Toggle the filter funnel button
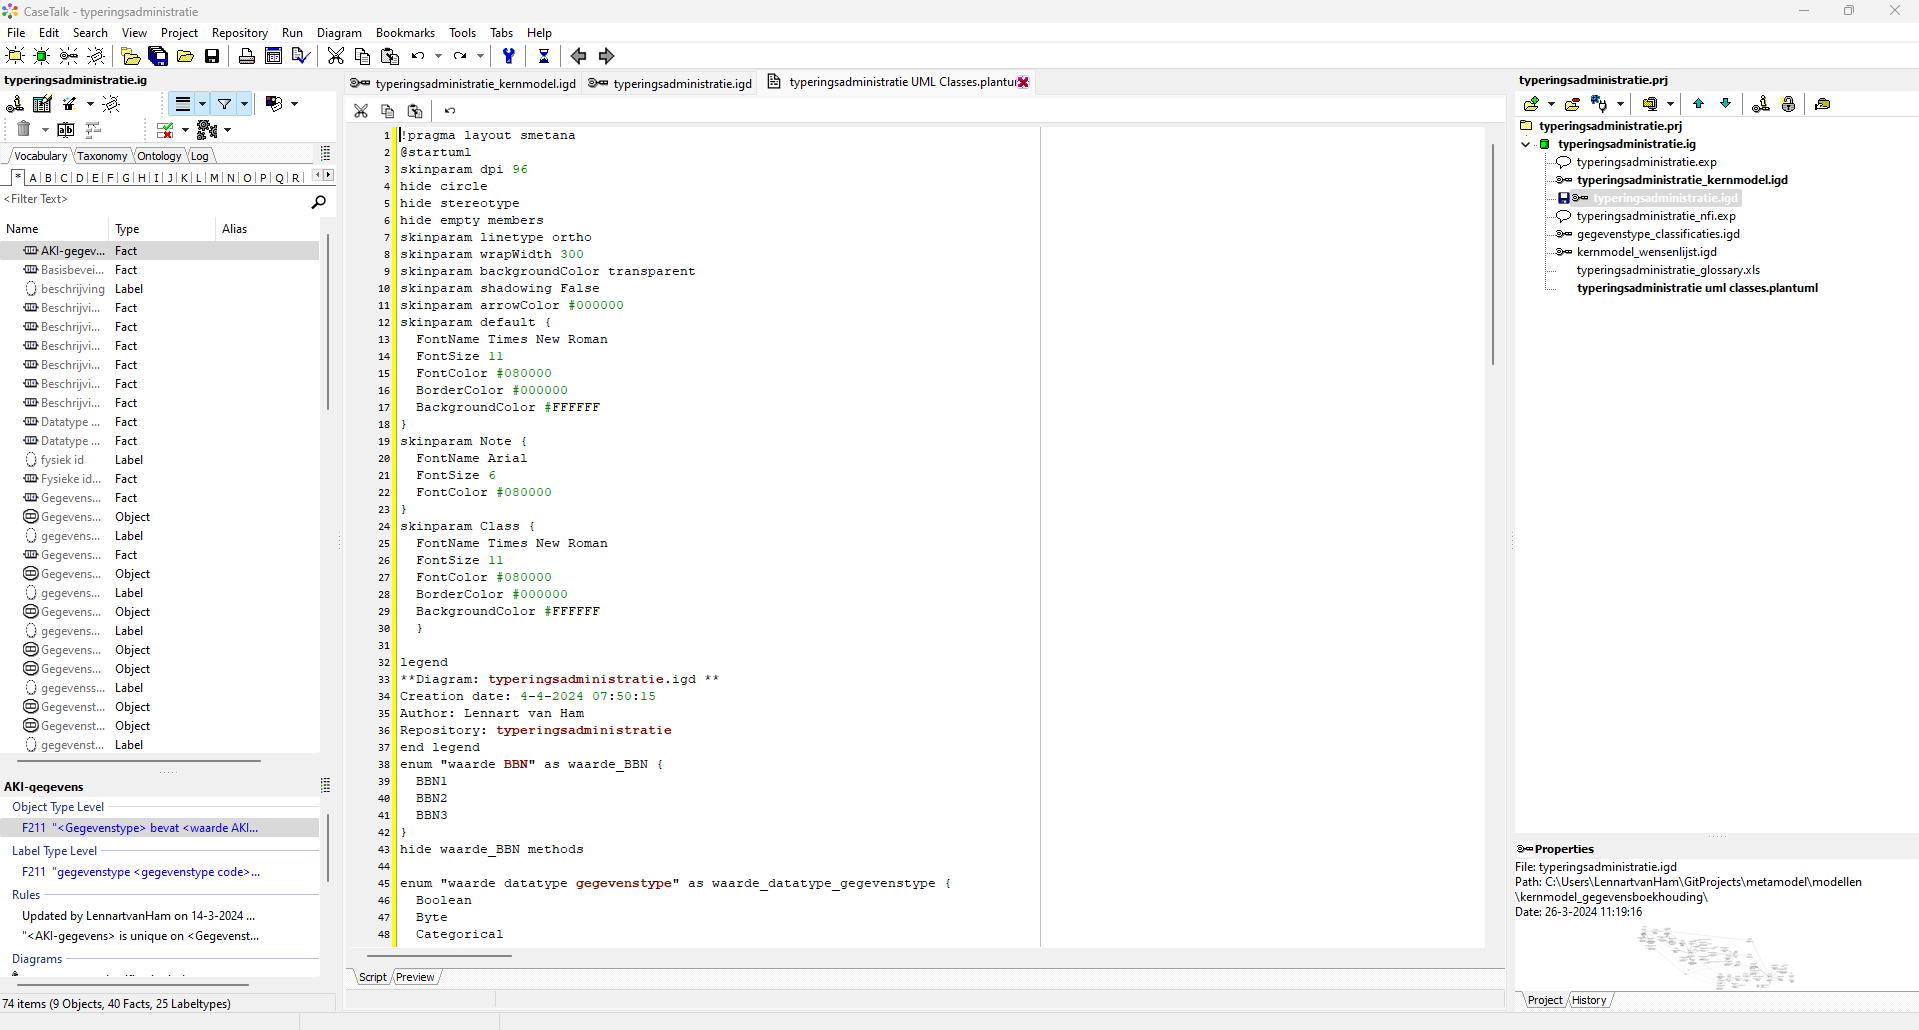Image resolution: width=1919 pixels, height=1030 pixels. [225, 104]
